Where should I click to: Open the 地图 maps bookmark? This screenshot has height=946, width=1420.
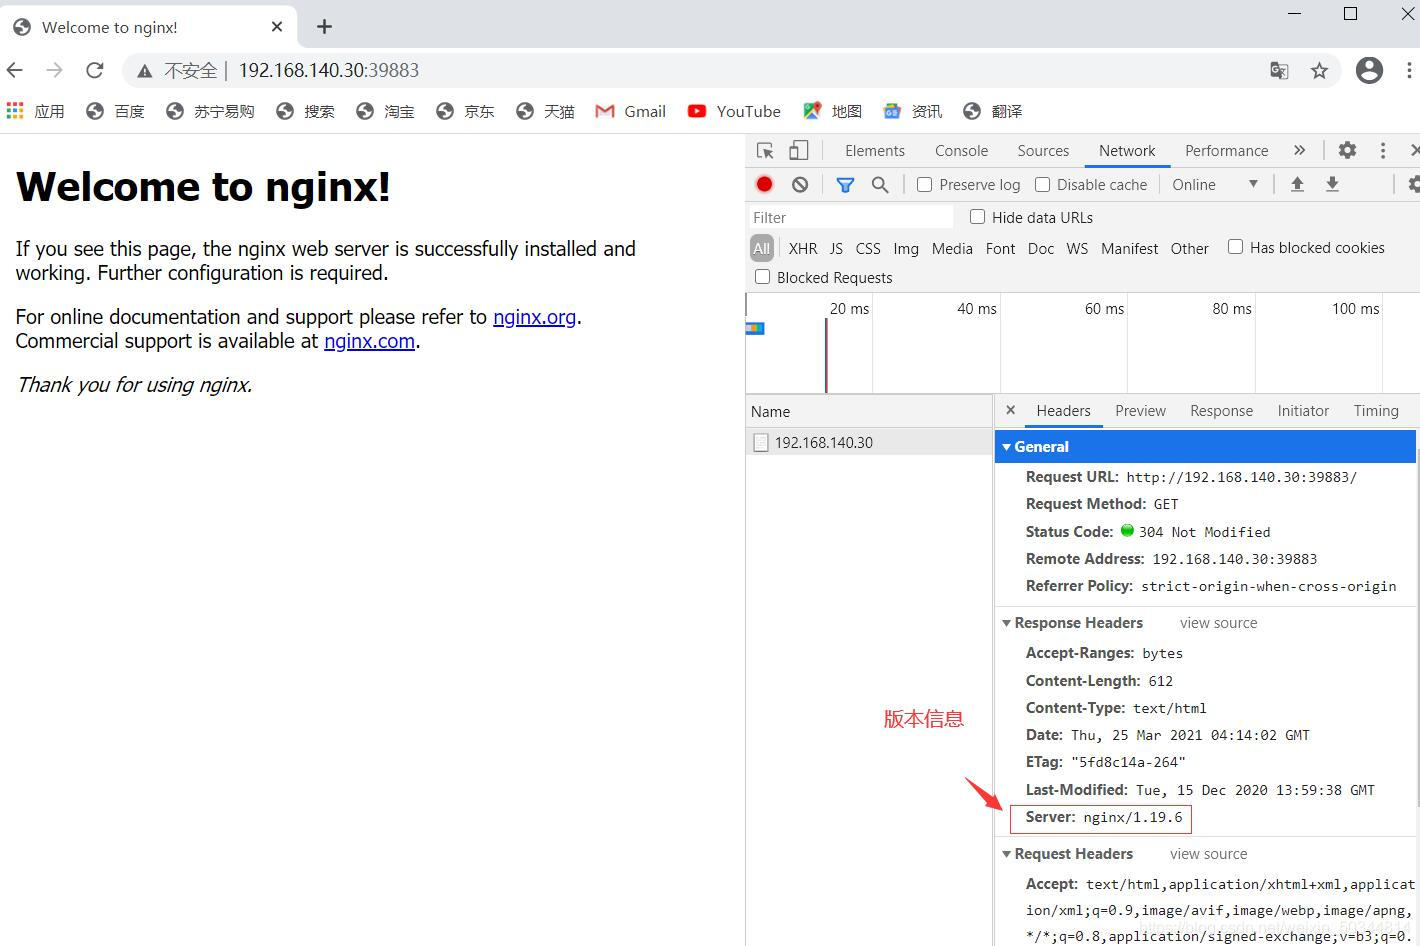[832, 111]
